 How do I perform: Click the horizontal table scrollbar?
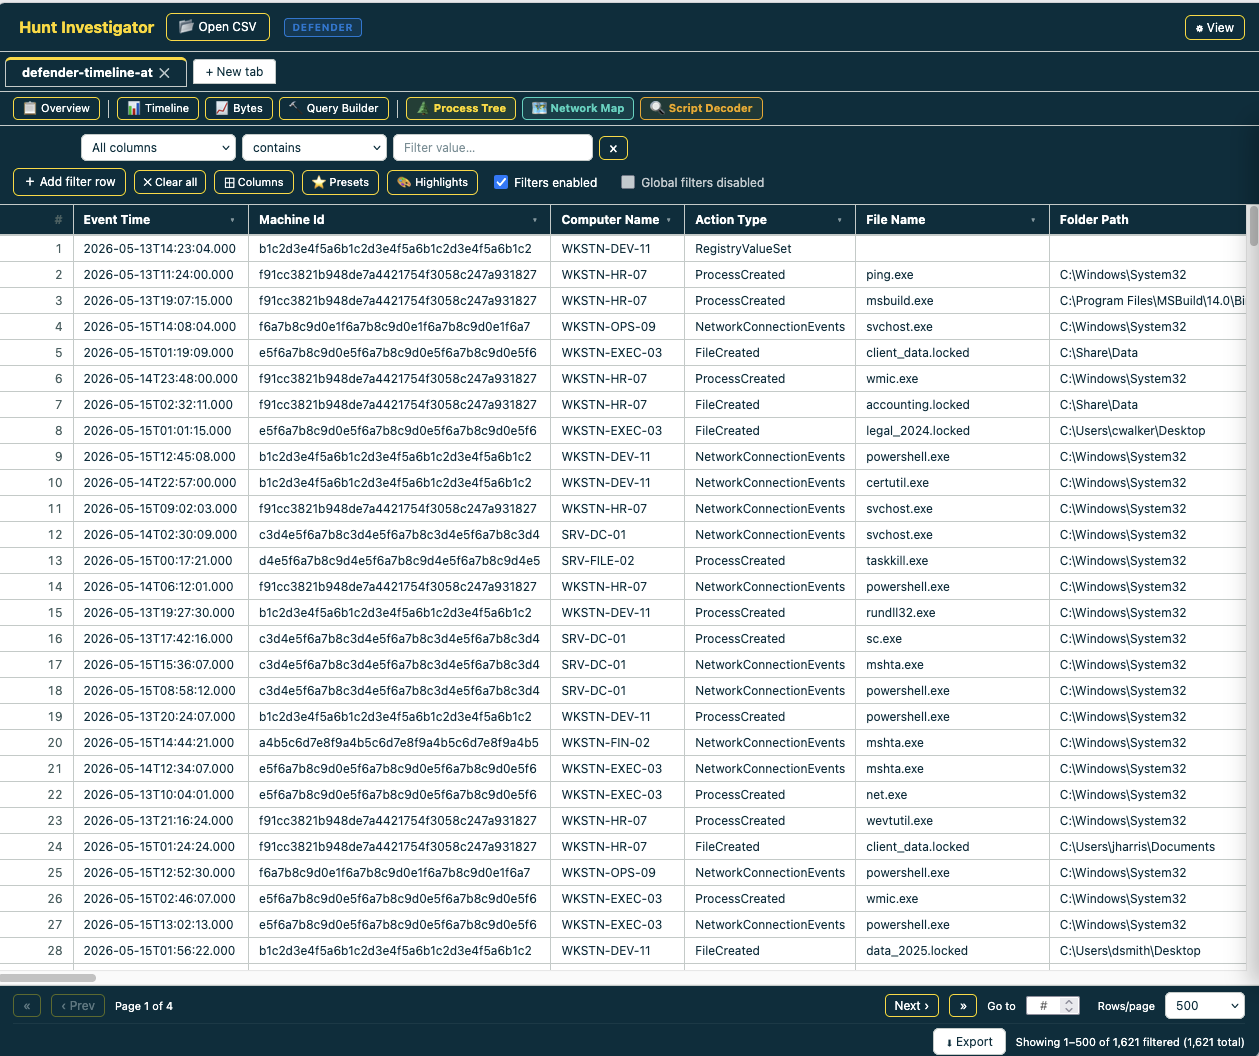48,978
